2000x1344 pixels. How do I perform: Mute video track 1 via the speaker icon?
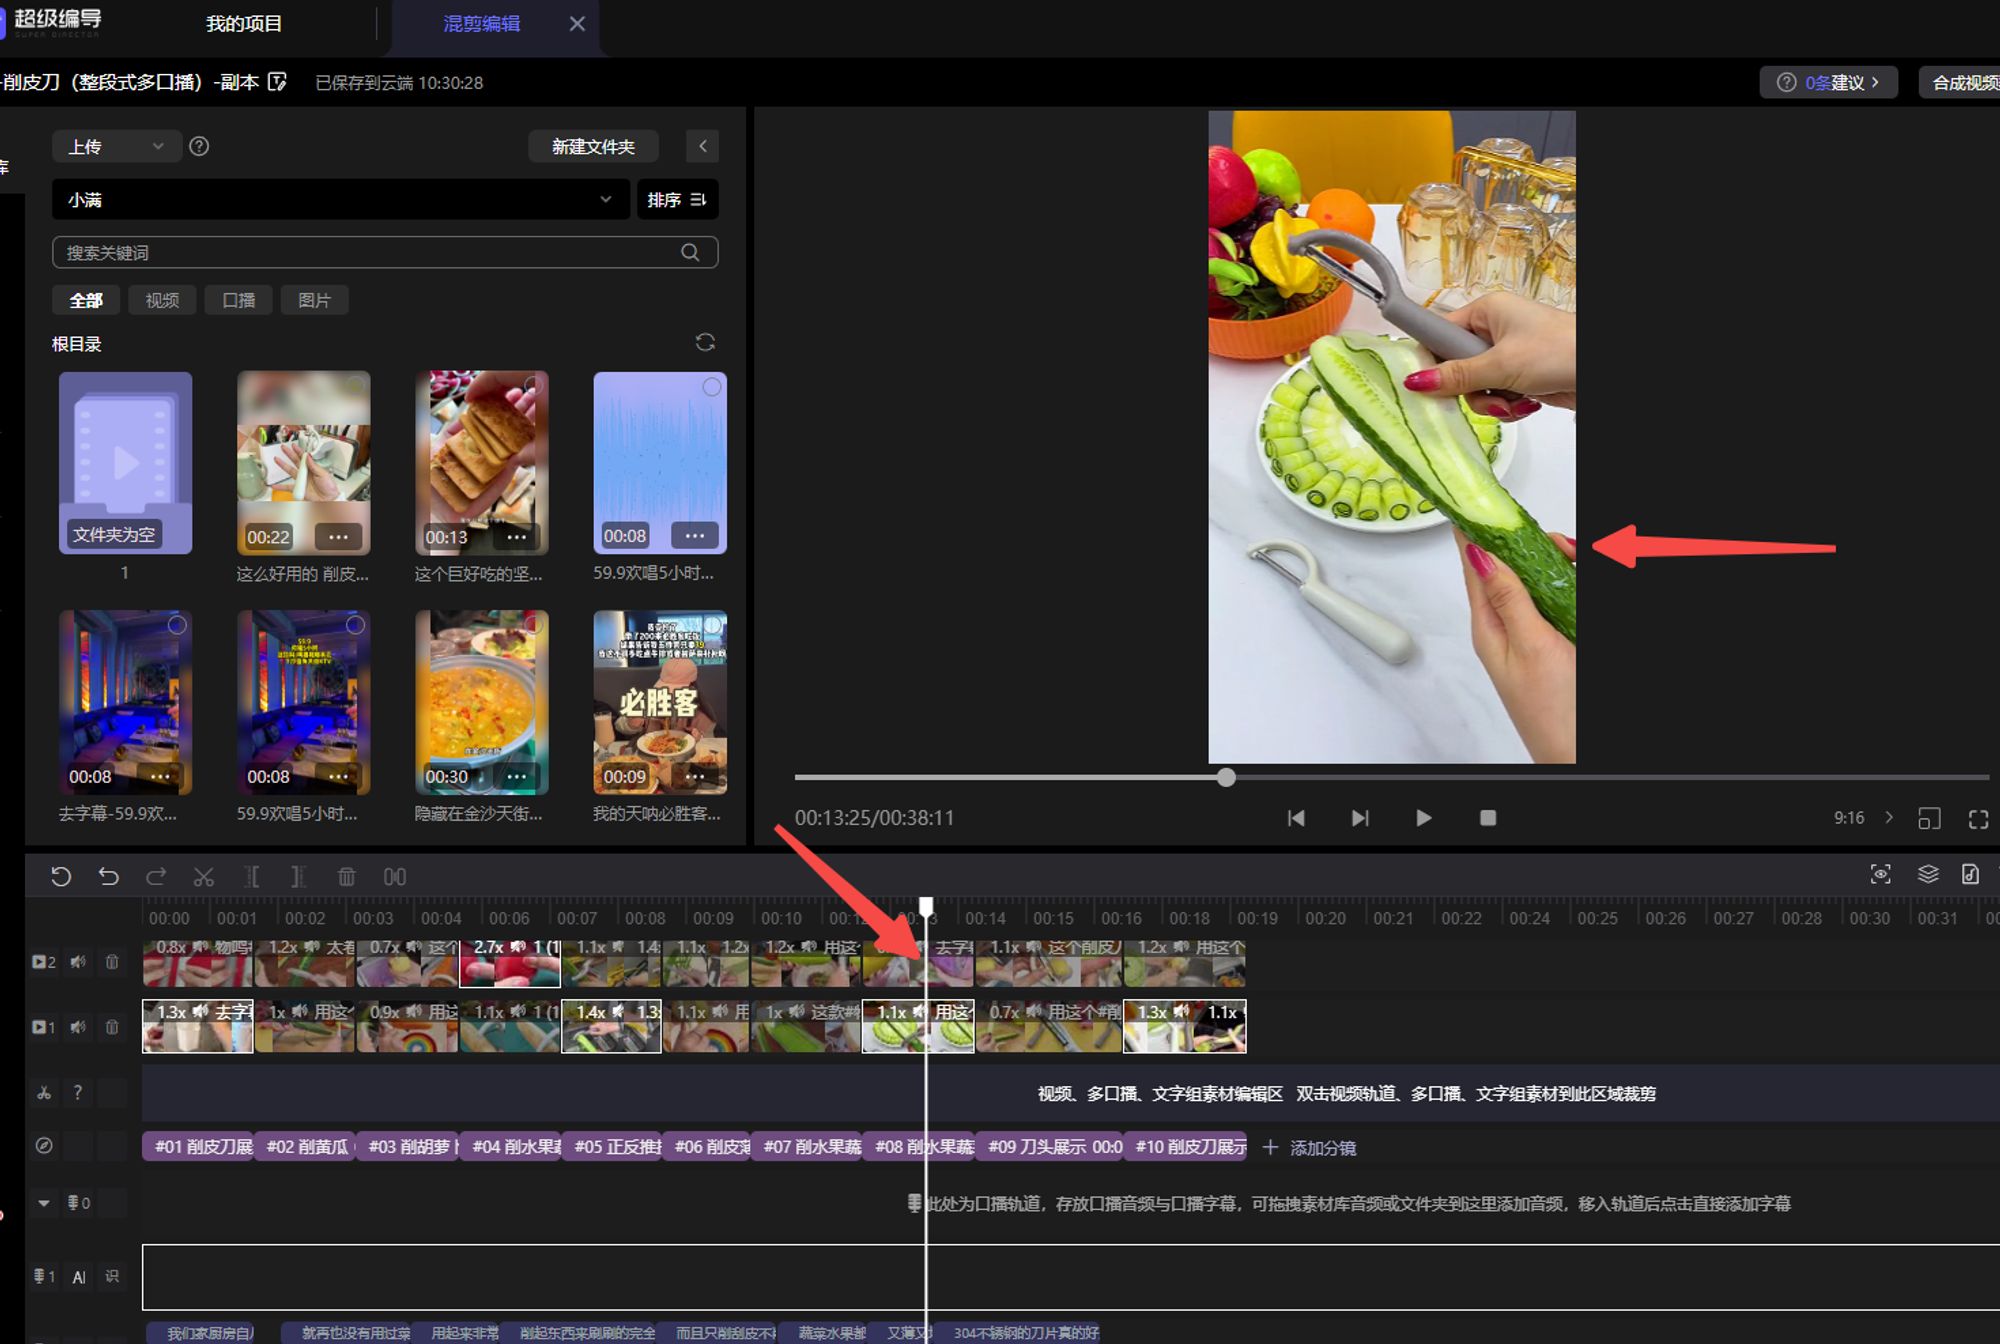[78, 1027]
